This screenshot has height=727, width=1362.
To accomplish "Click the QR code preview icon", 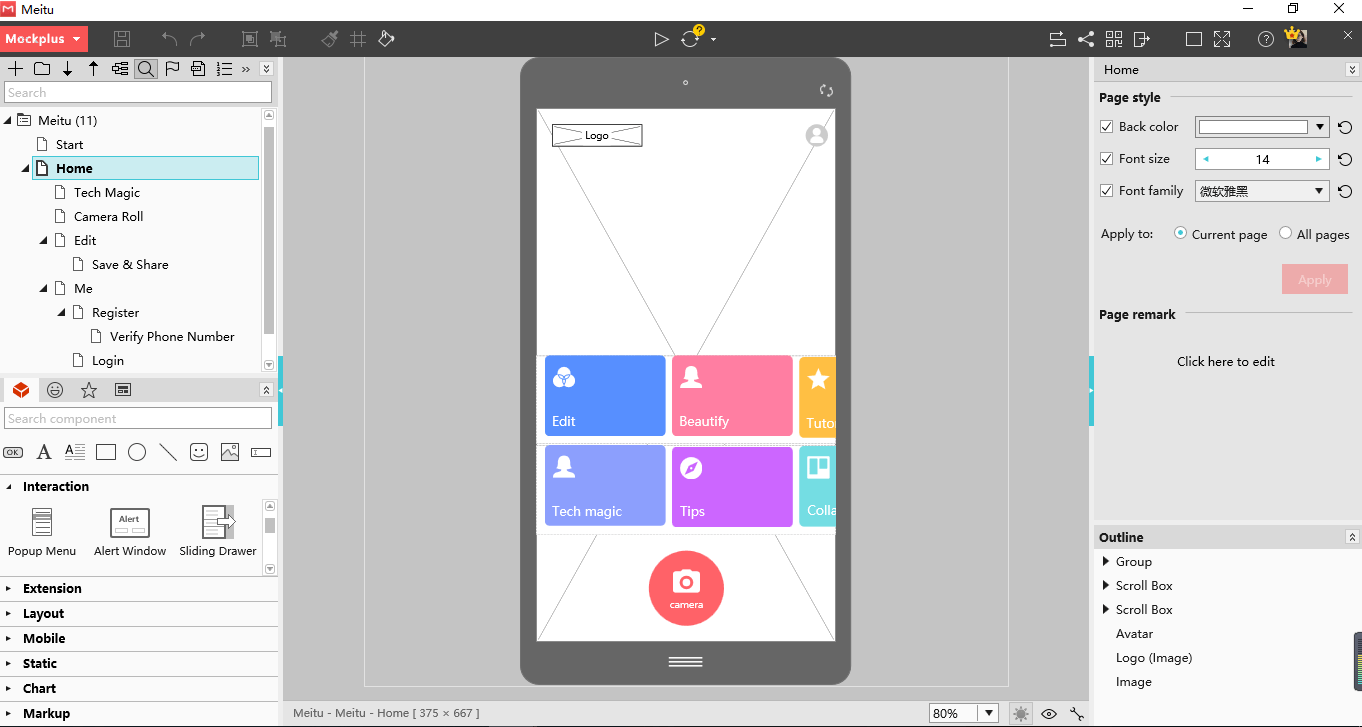I will 1114,38.
